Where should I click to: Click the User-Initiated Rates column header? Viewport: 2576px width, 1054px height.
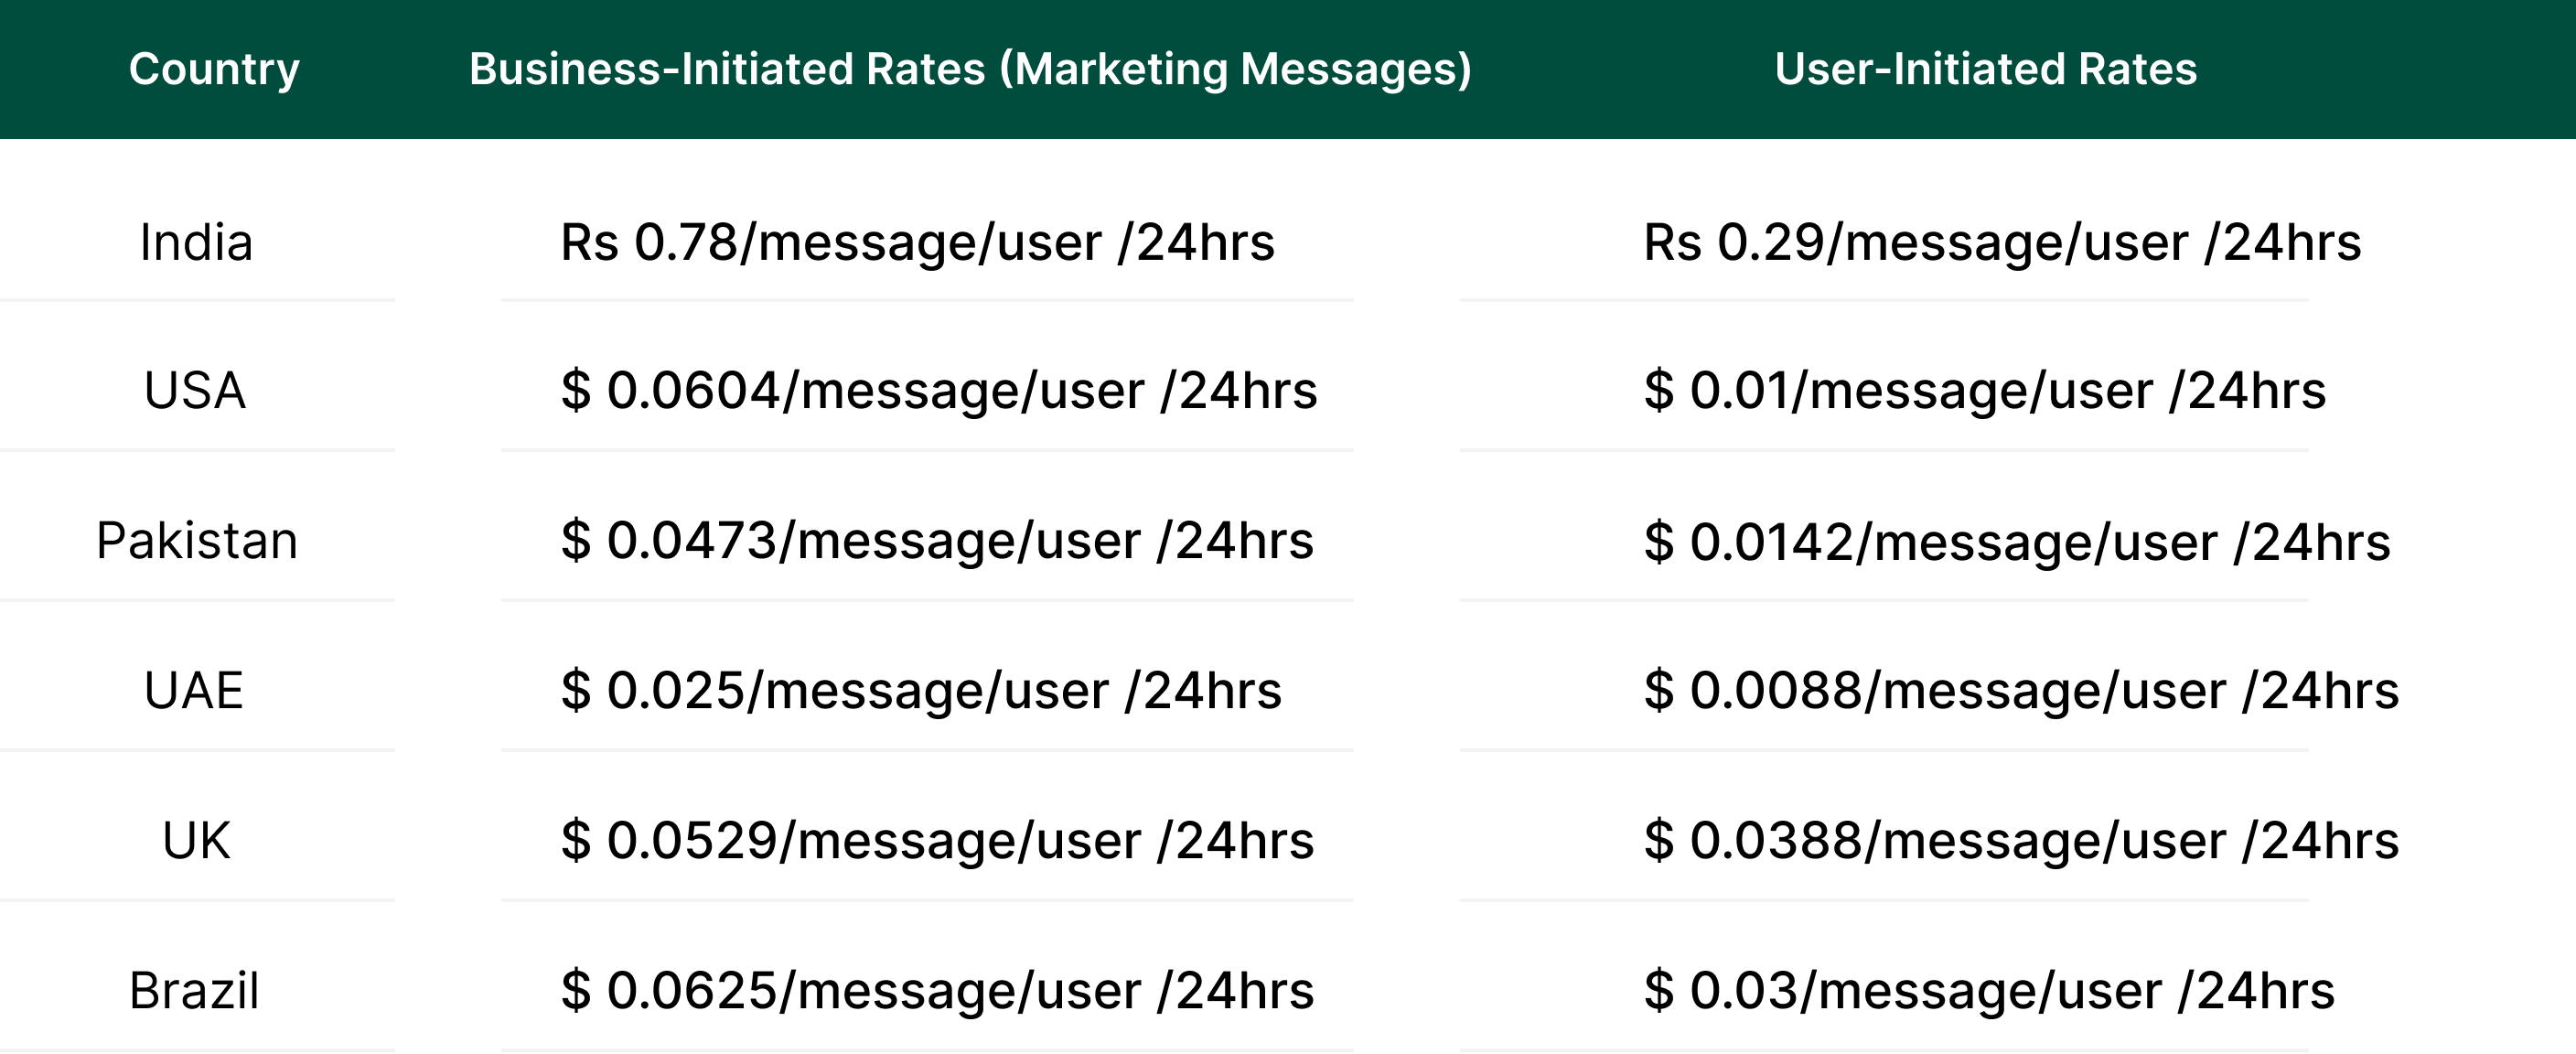click(x=1985, y=69)
